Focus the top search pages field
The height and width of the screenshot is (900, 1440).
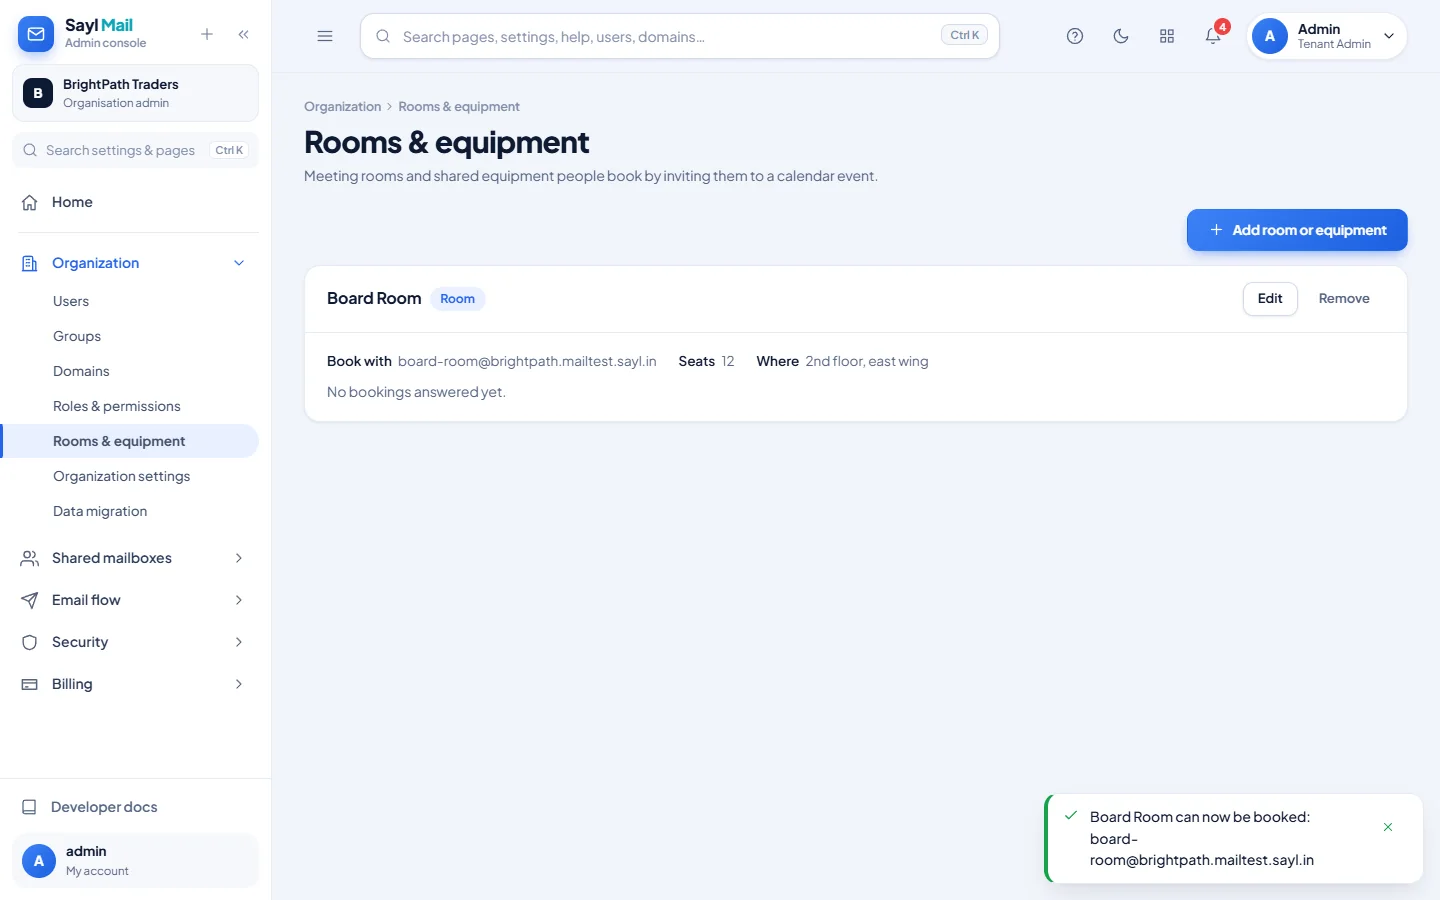point(680,36)
